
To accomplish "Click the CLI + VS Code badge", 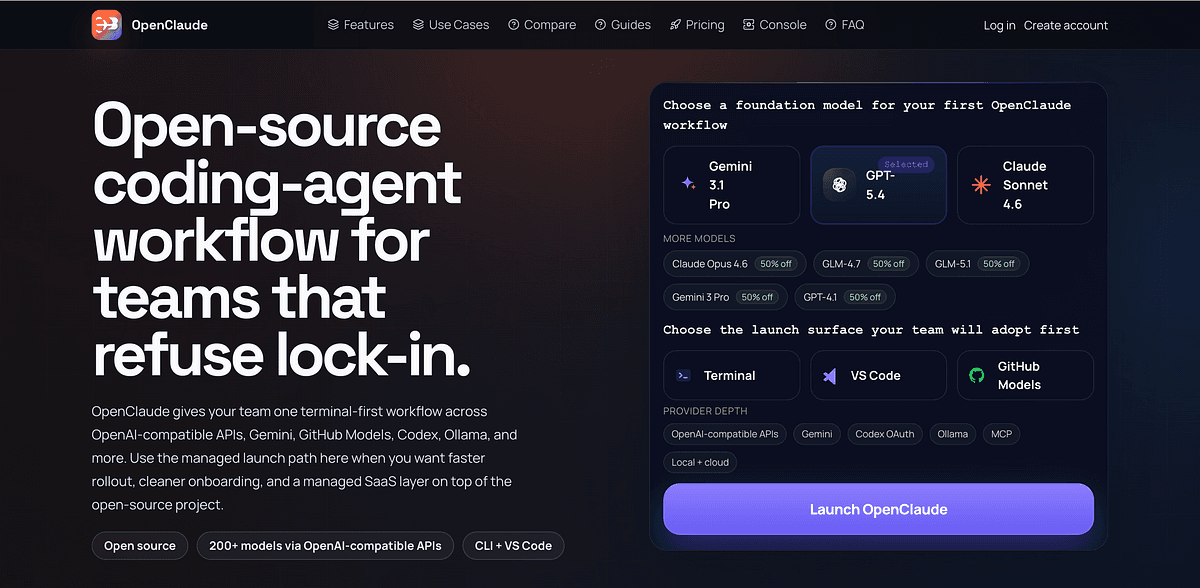I will pyautogui.click(x=513, y=545).
